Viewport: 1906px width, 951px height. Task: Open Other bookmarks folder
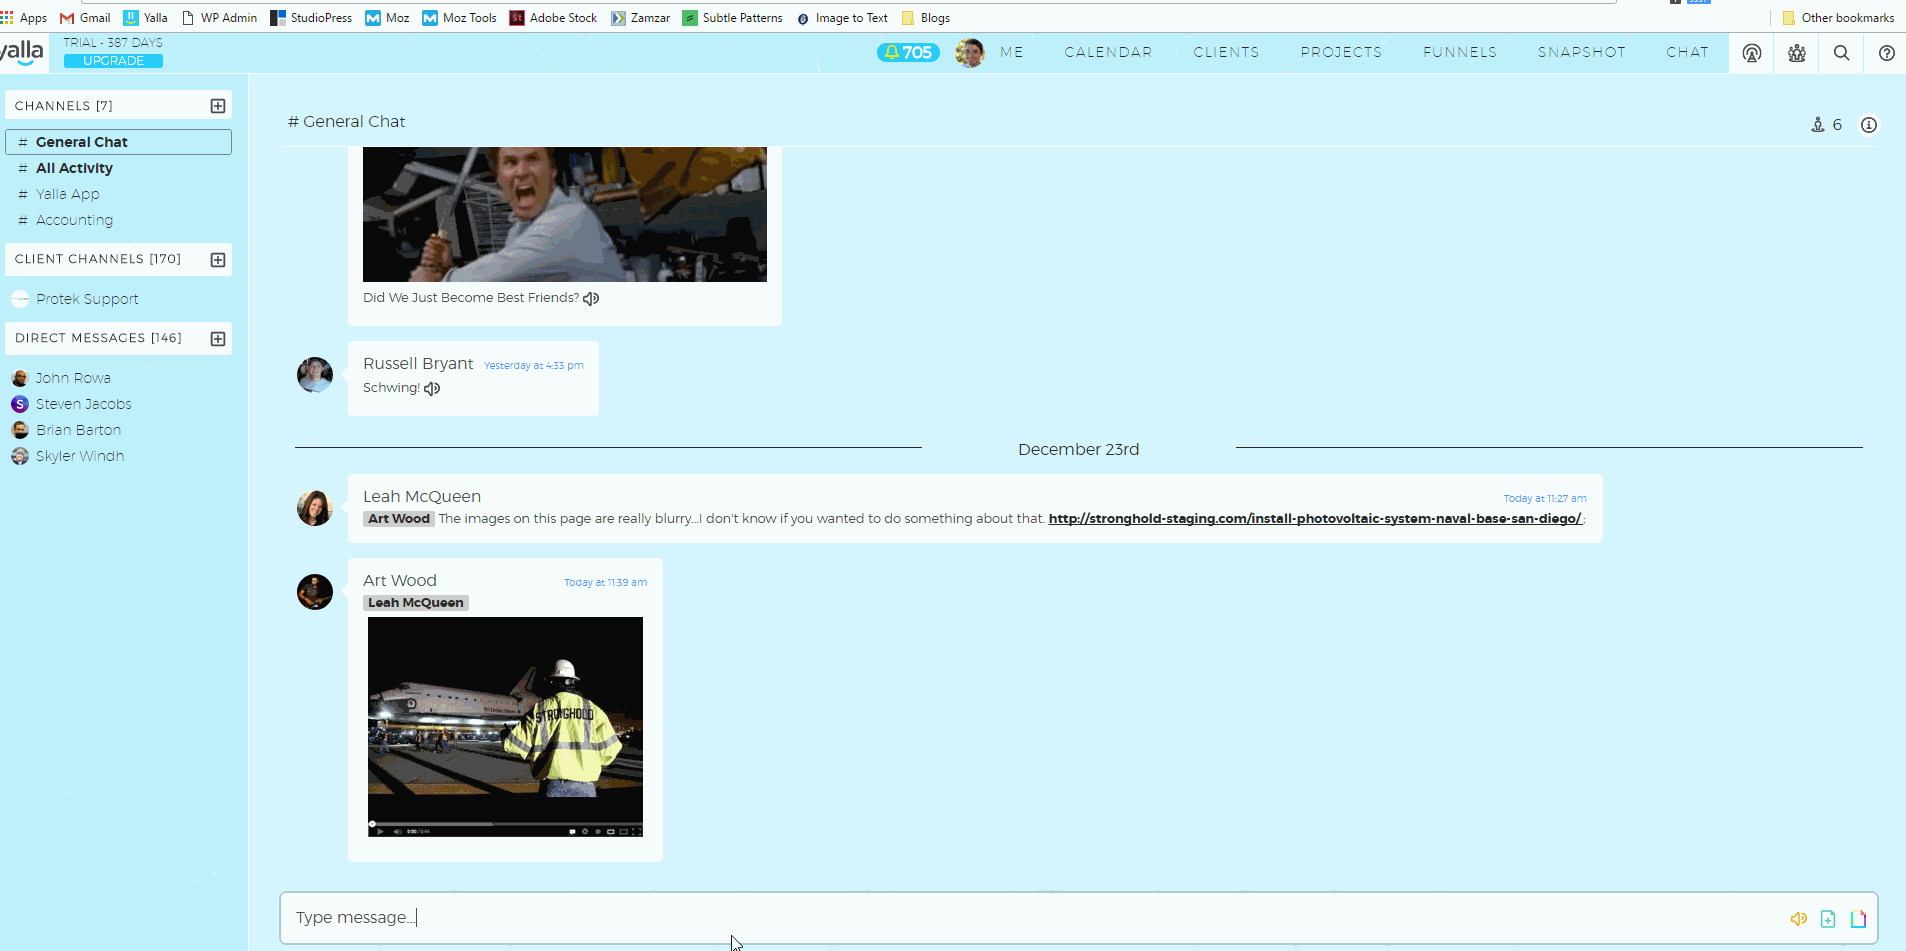click(x=1838, y=18)
